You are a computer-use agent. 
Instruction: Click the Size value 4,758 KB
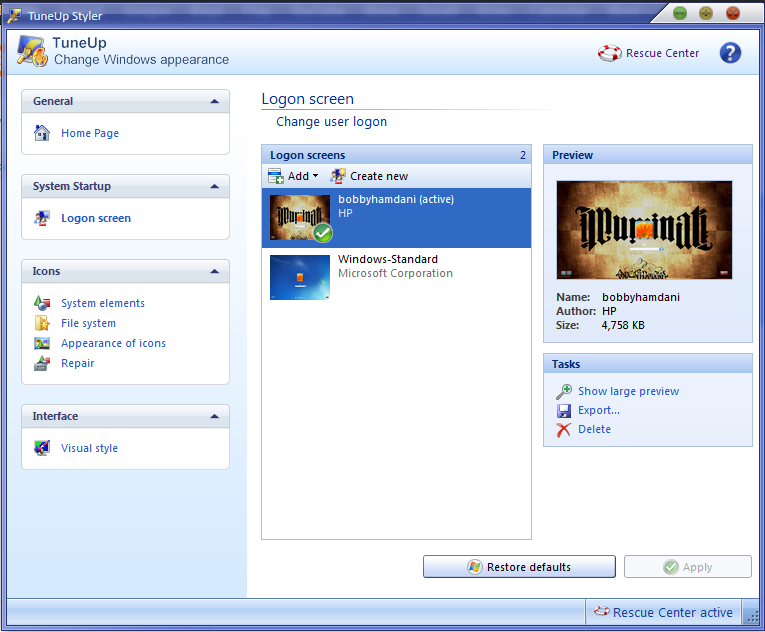coord(623,325)
